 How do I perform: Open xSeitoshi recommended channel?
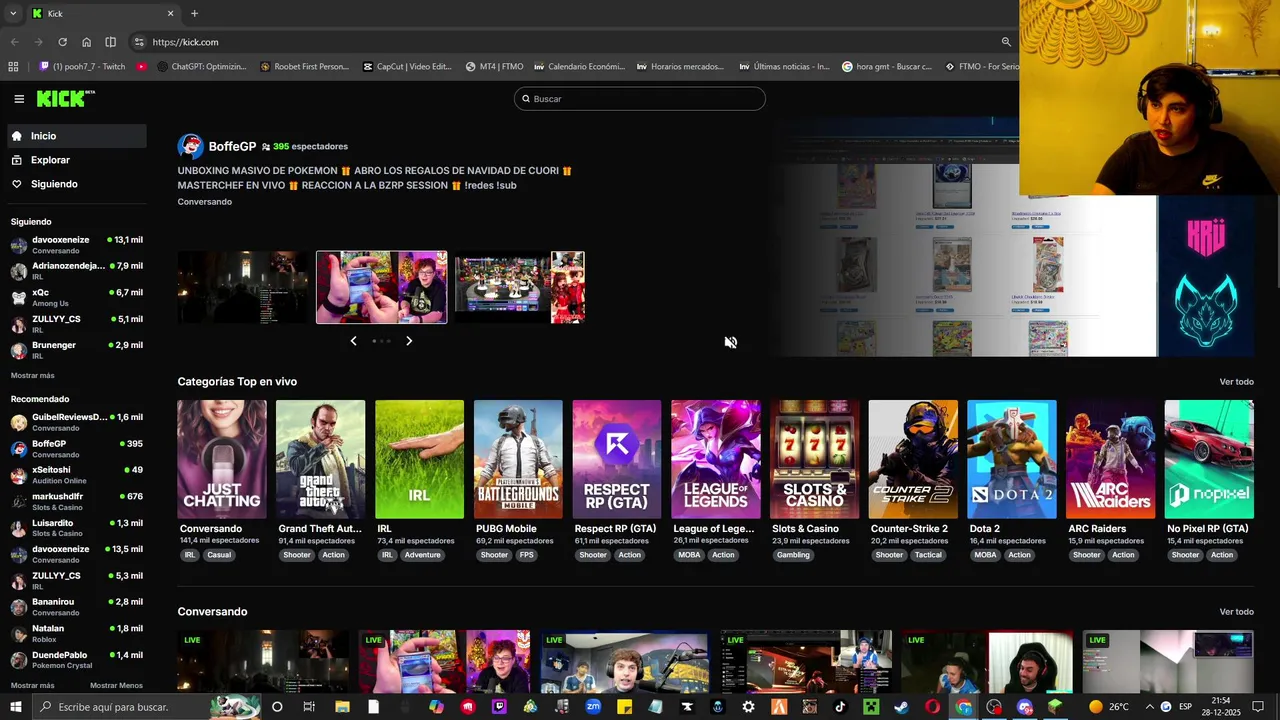[x=76, y=475]
